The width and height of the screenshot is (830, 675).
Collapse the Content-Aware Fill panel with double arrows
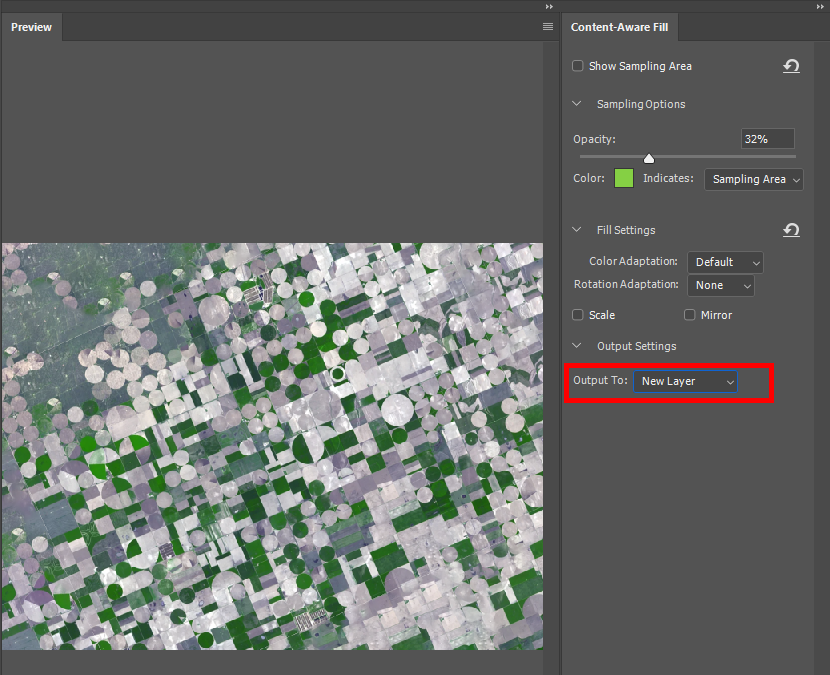tap(820, 6)
